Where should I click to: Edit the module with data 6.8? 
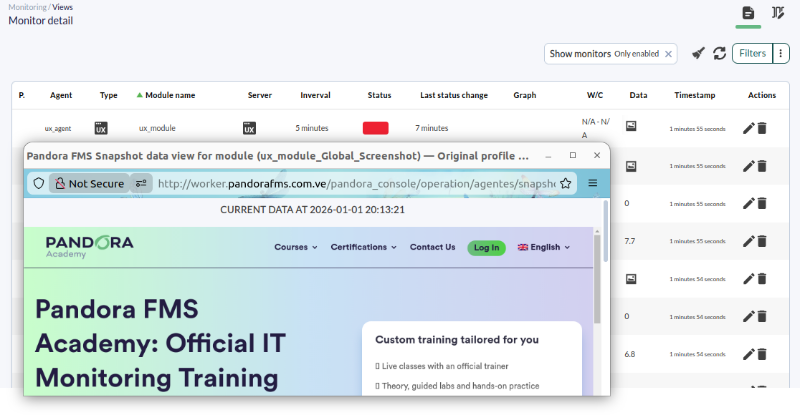[748, 354]
